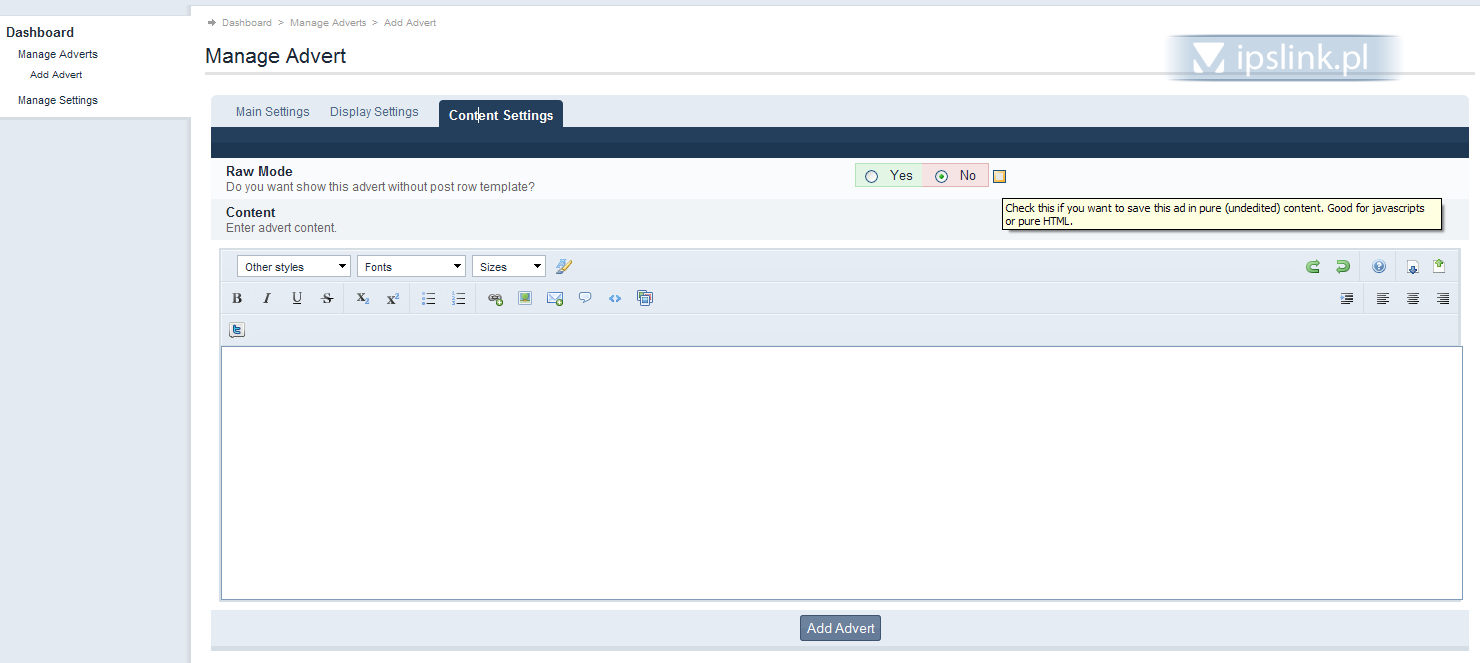Expand the Fonts dropdown
1480x663 pixels.
411,267
